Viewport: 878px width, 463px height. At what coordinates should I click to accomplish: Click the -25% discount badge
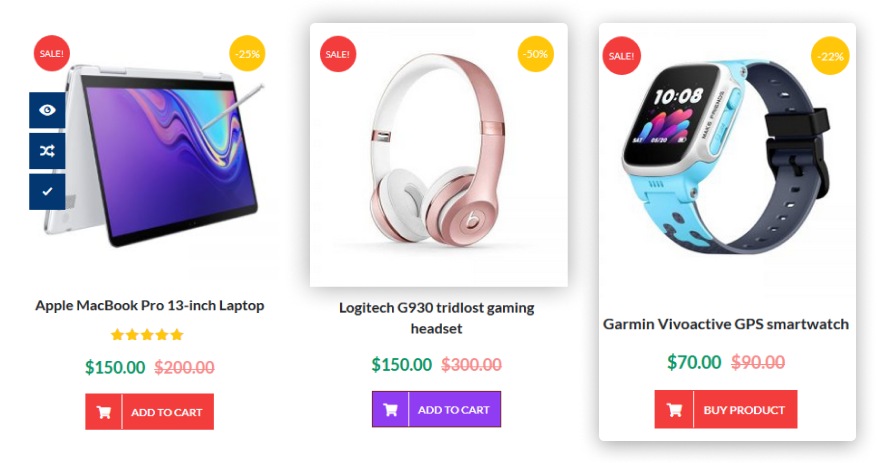247,54
